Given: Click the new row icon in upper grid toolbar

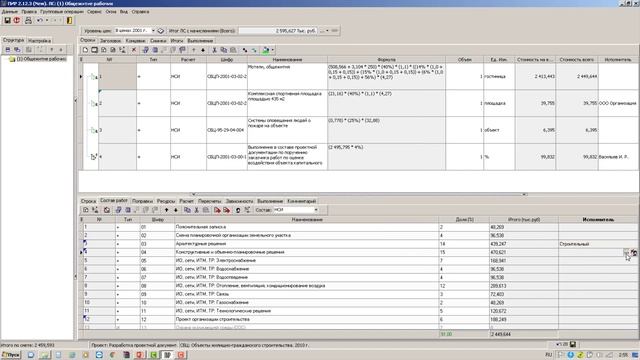Looking at the screenshot, I should click(85, 50).
